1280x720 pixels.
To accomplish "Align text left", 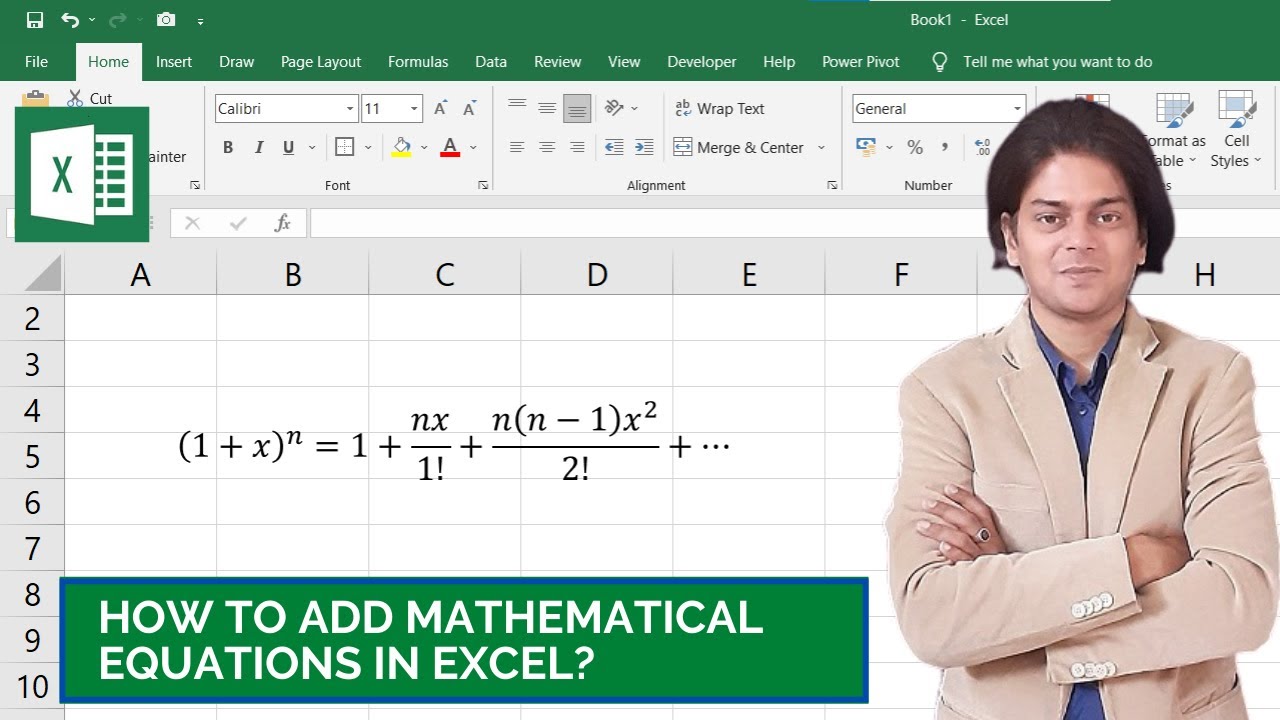I will click(x=517, y=147).
